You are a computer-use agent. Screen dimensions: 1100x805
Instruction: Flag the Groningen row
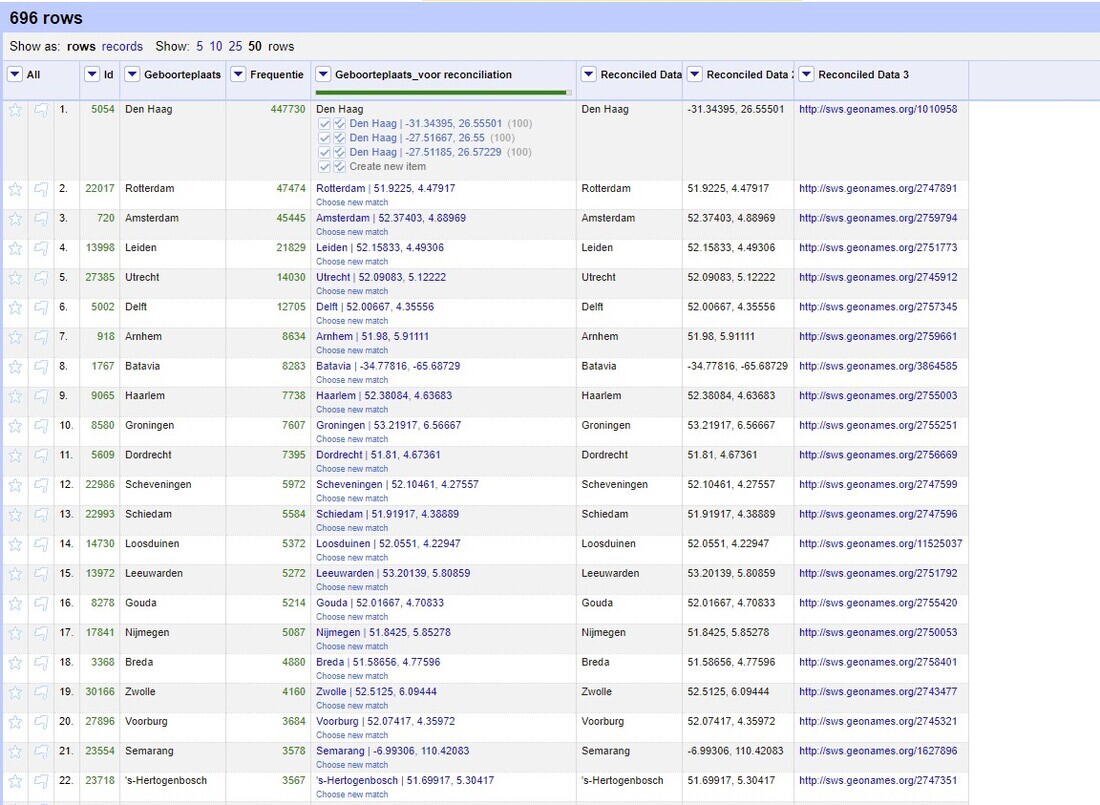click(41, 426)
